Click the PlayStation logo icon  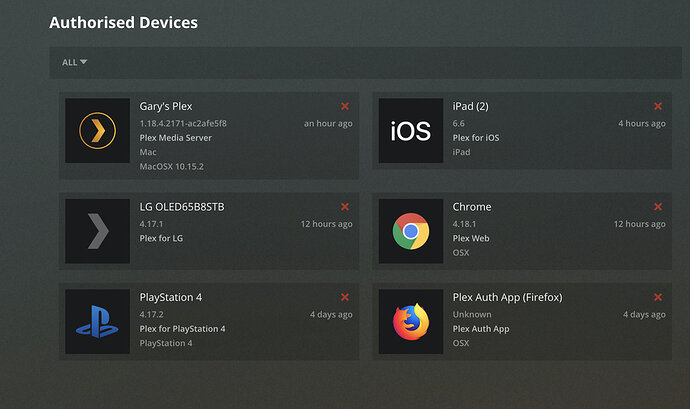(x=97, y=322)
